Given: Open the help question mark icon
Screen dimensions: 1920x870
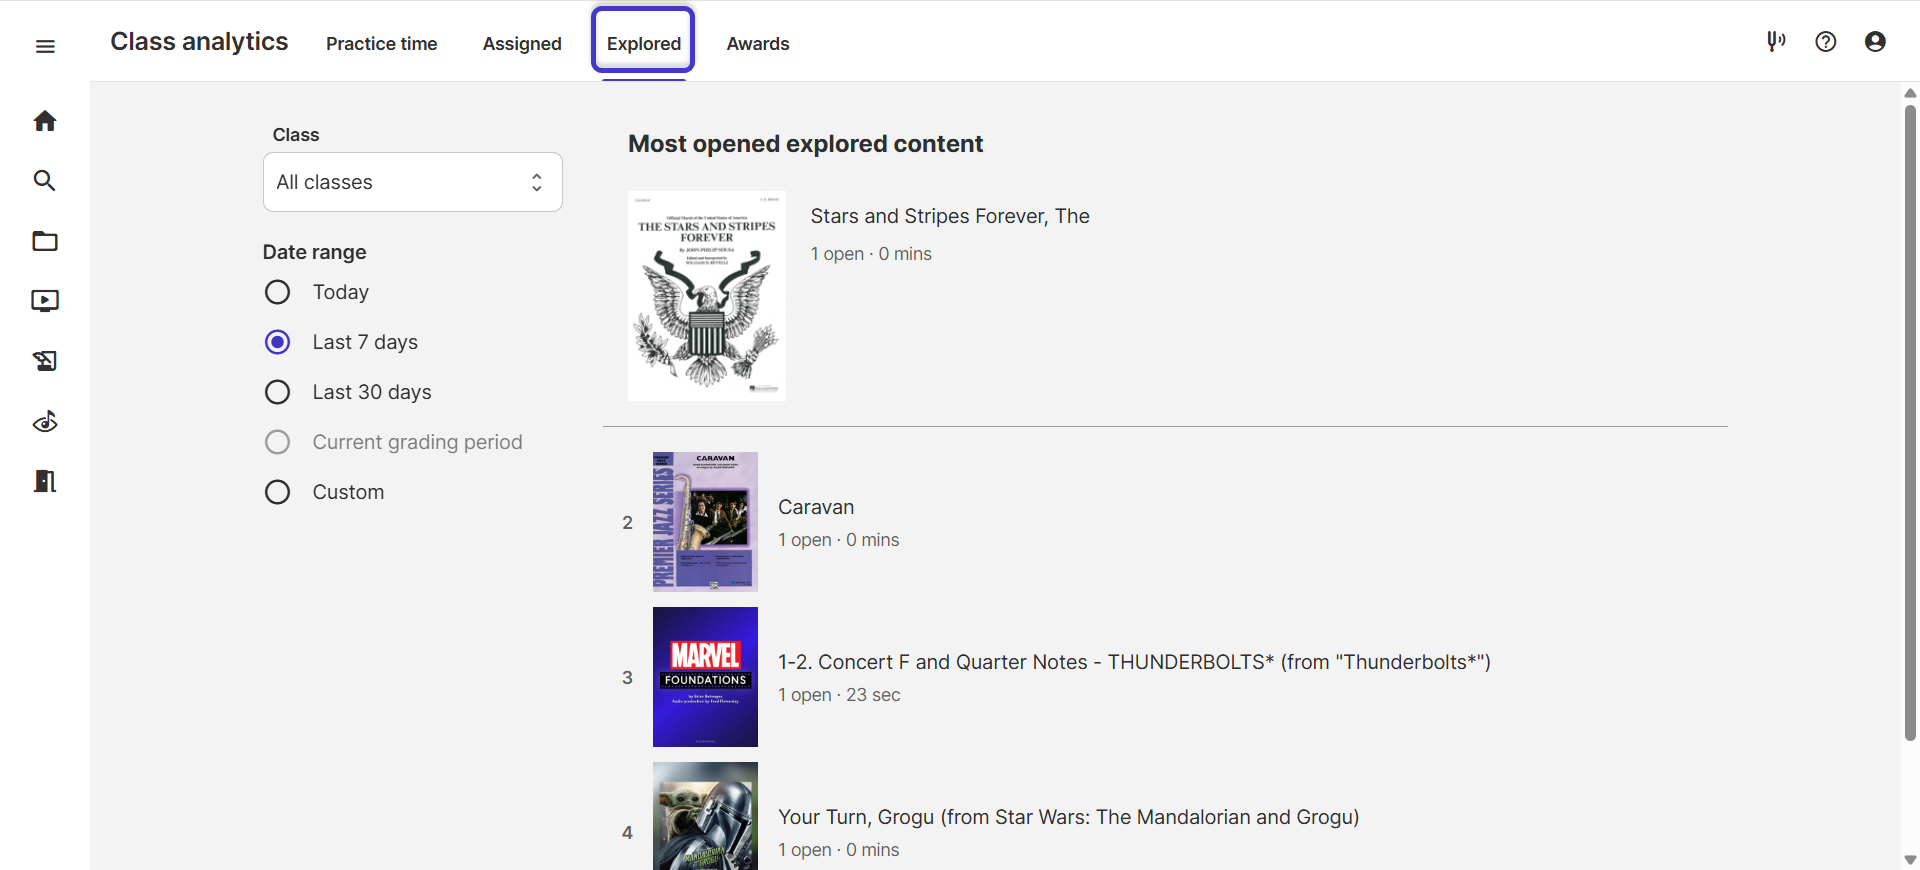Looking at the screenshot, I should pos(1826,41).
